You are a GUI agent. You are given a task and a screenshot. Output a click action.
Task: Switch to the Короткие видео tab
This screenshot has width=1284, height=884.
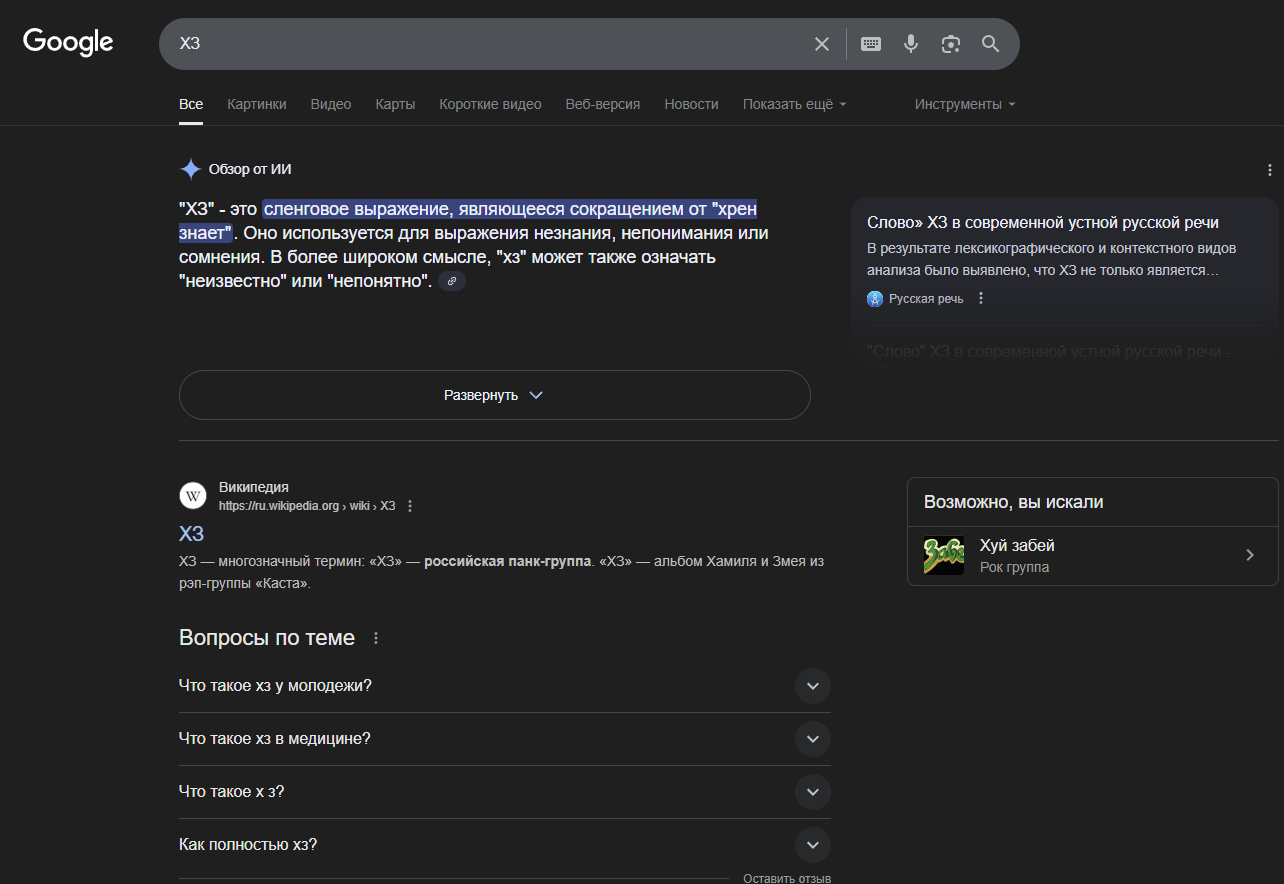coord(490,104)
